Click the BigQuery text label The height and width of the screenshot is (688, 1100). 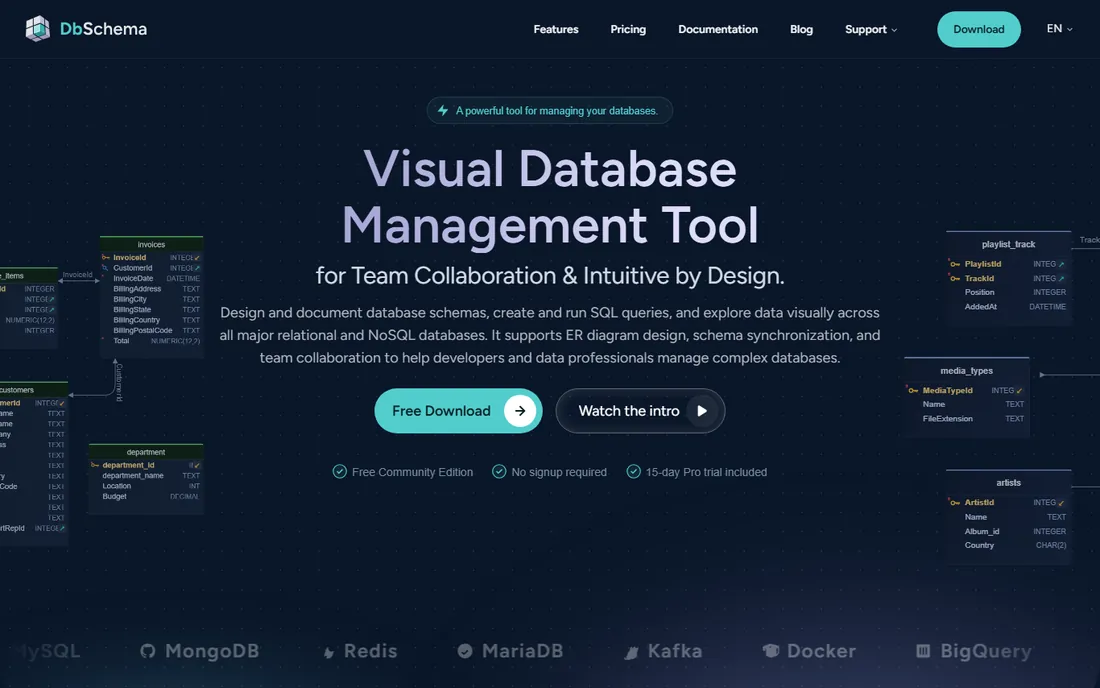point(986,651)
